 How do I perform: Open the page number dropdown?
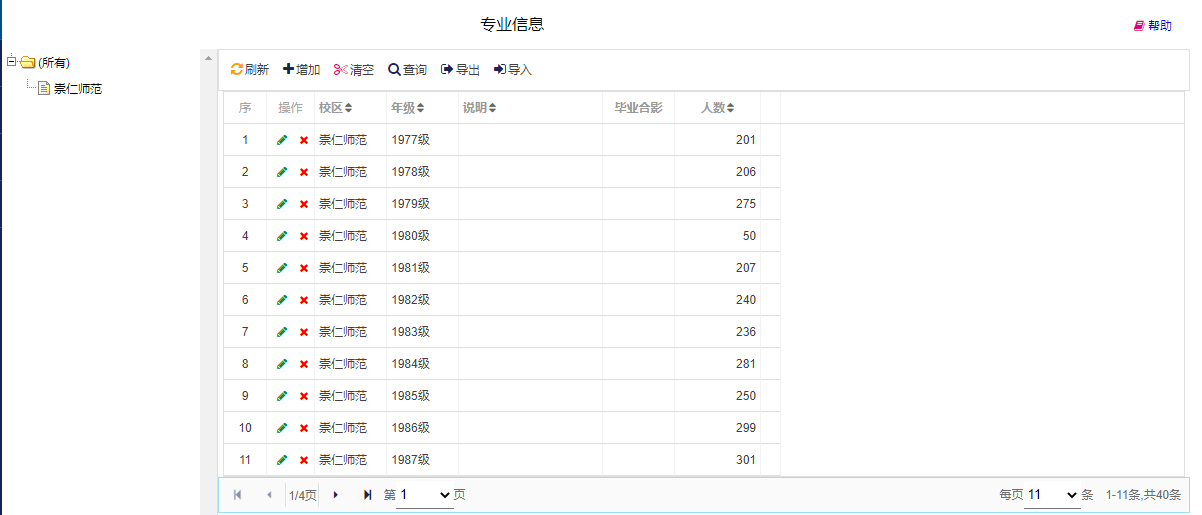[x=425, y=495]
